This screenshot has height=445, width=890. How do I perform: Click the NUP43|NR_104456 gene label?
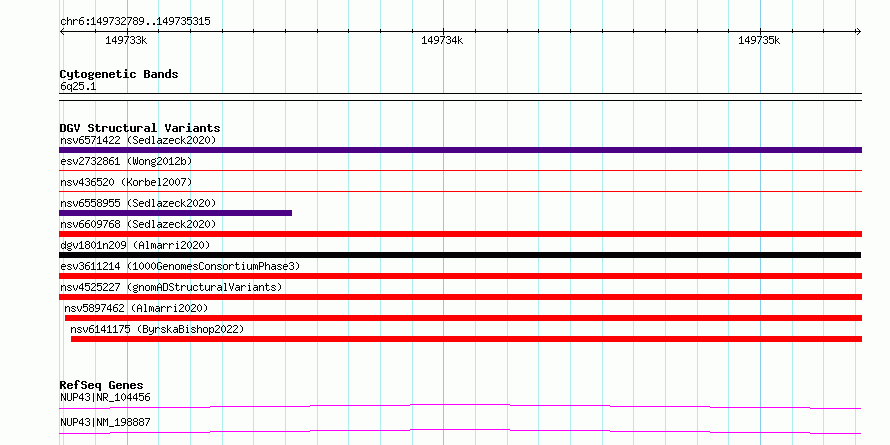pos(105,397)
